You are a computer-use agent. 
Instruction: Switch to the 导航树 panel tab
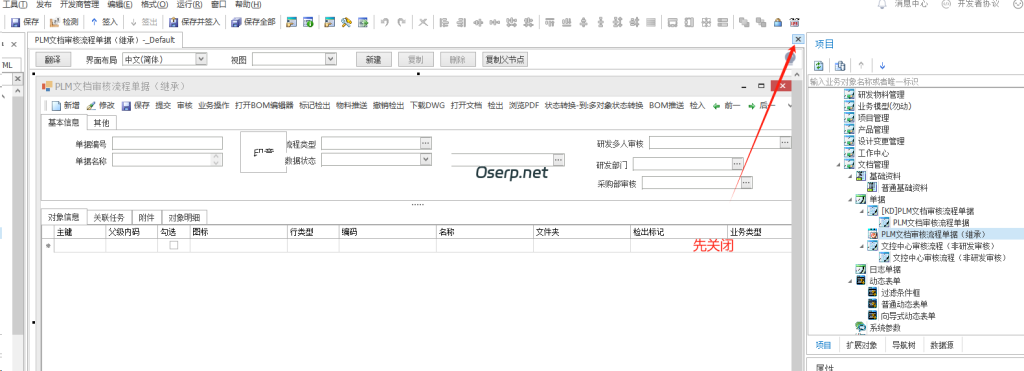[x=903, y=346]
